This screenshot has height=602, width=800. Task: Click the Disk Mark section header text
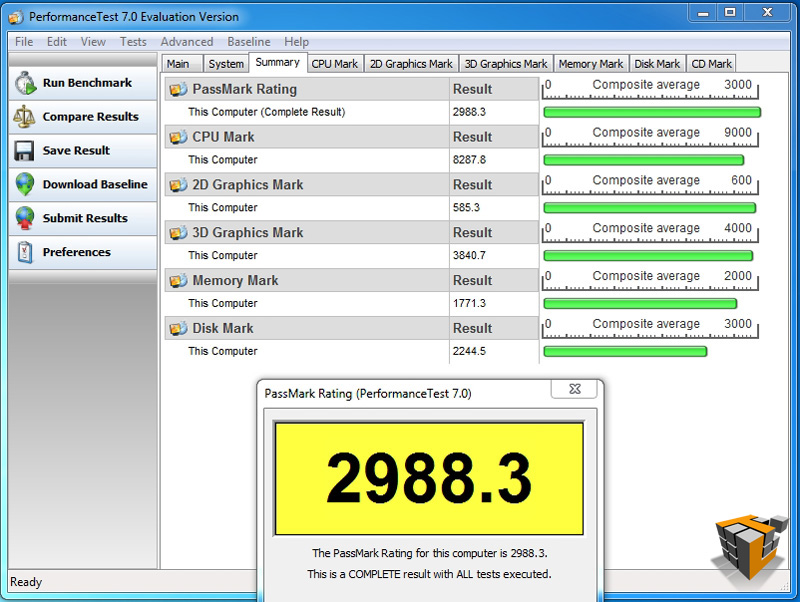click(222, 329)
